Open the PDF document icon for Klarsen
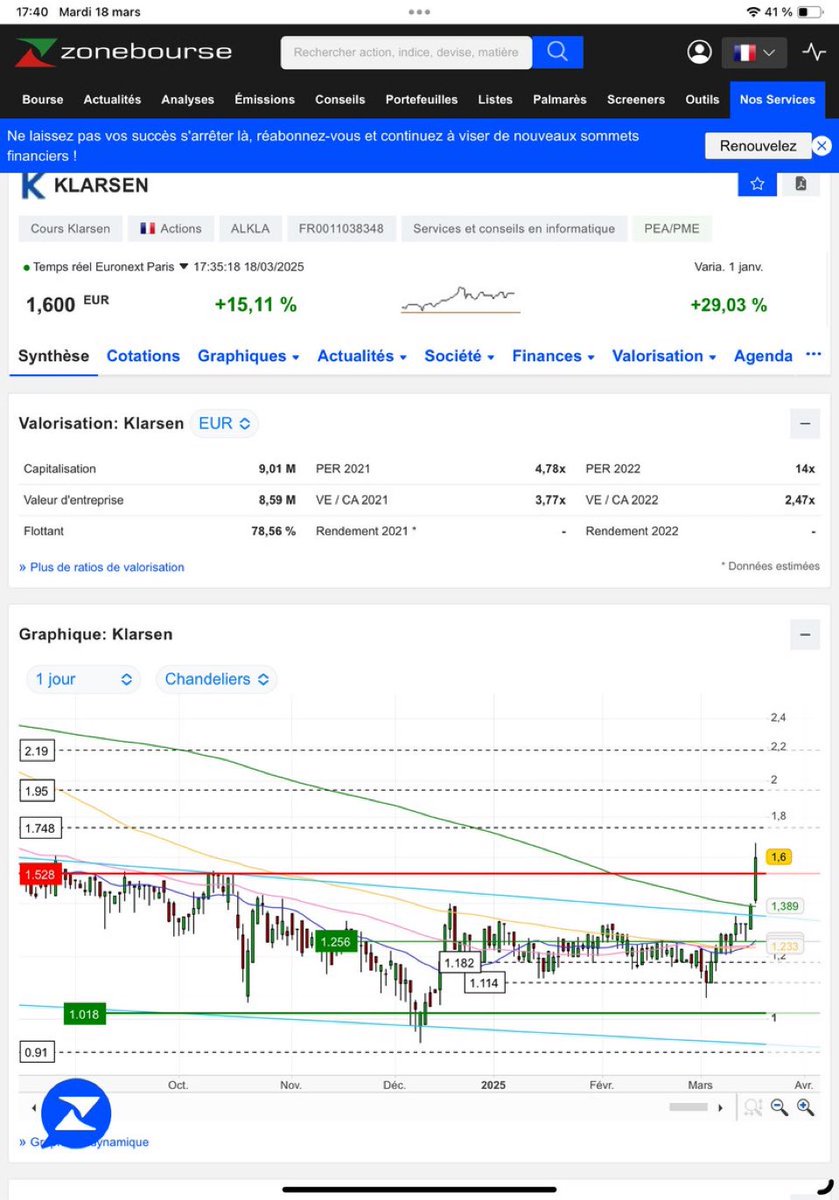839x1200 pixels. click(x=801, y=184)
